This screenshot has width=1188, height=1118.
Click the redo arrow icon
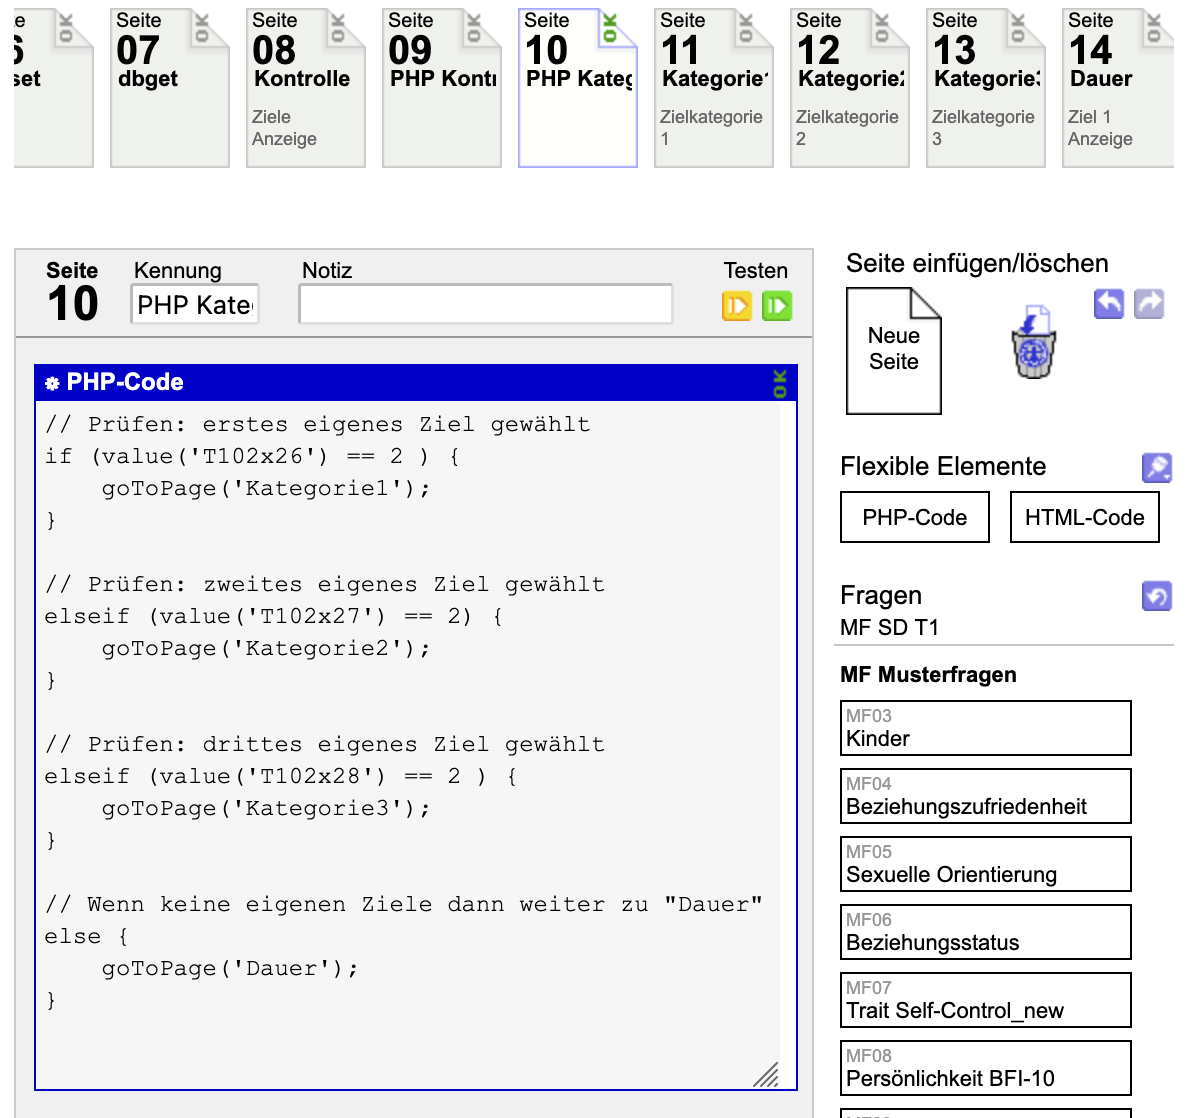coord(1149,303)
